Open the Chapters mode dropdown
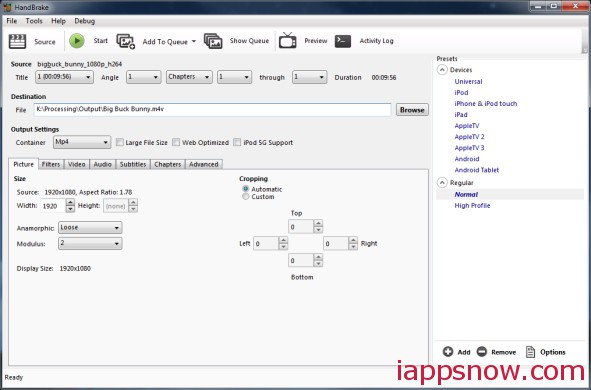This screenshot has height=390, width=591. click(189, 77)
